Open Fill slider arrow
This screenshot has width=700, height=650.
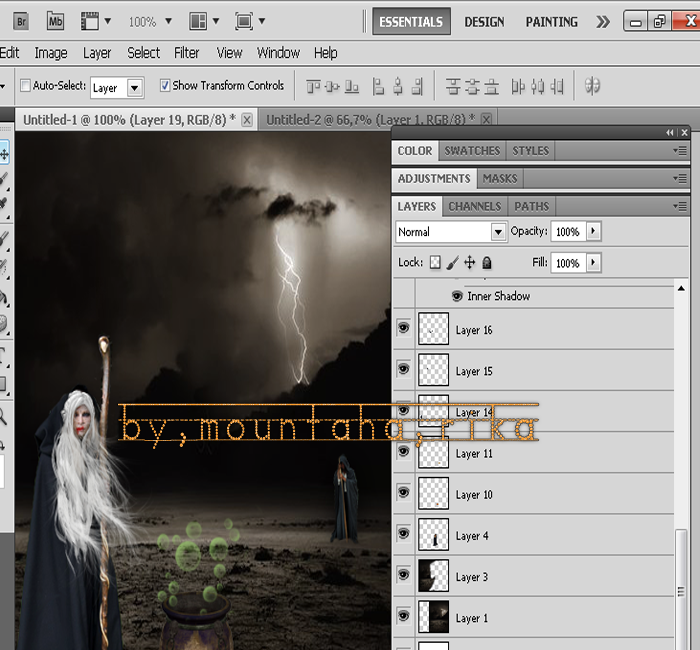coord(593,262)
